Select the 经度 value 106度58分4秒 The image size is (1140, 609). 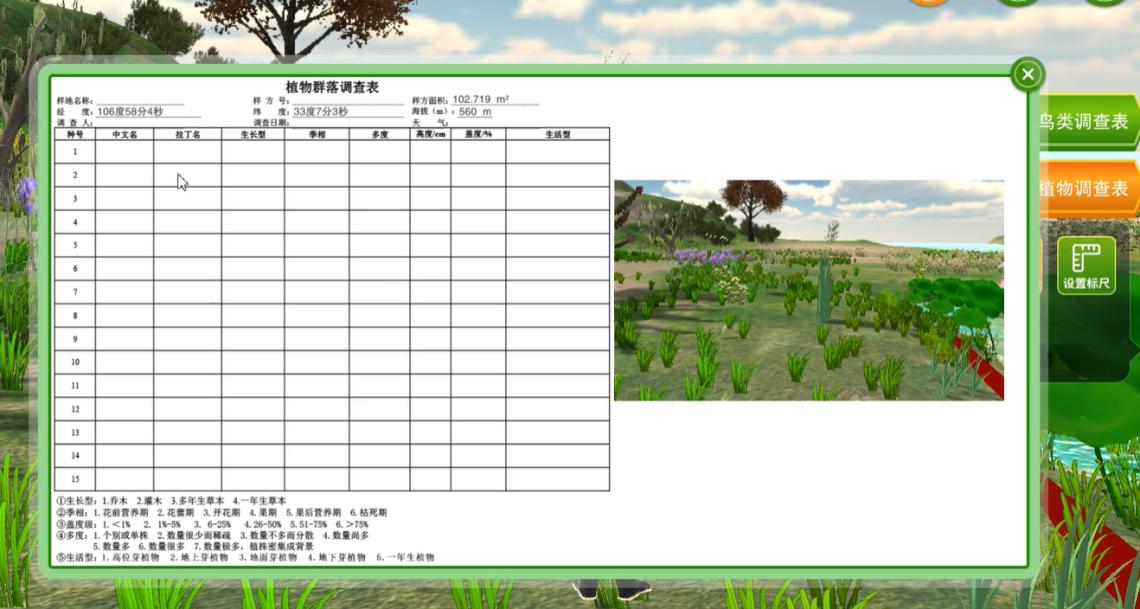pos(129,112)
